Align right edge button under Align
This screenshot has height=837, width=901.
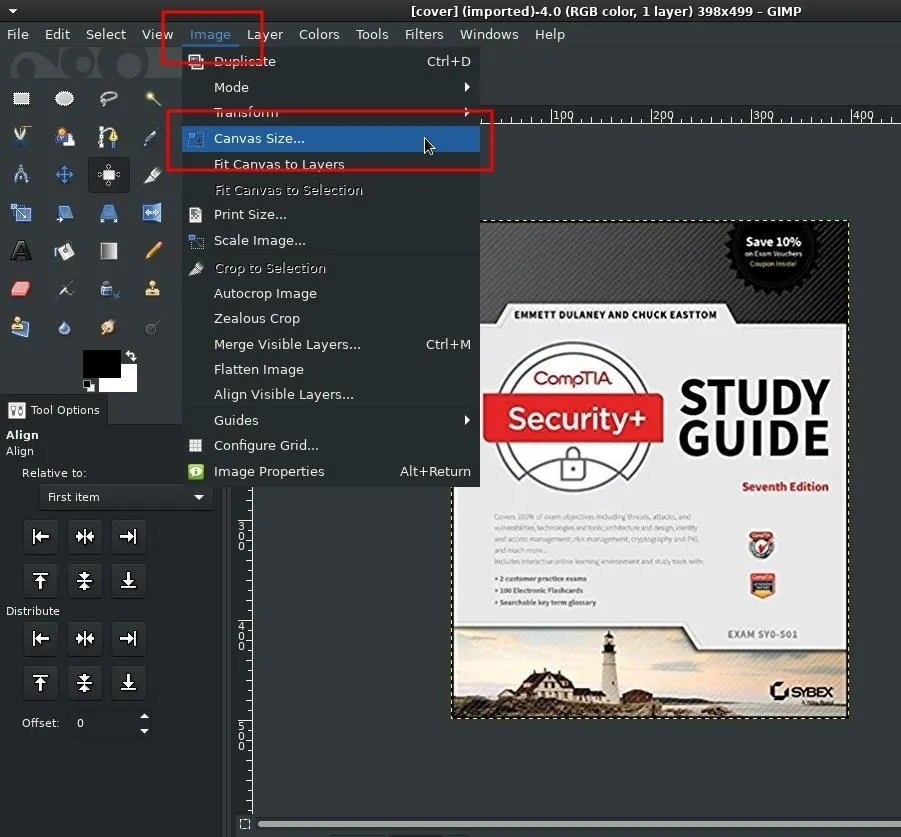pos(128,537)
